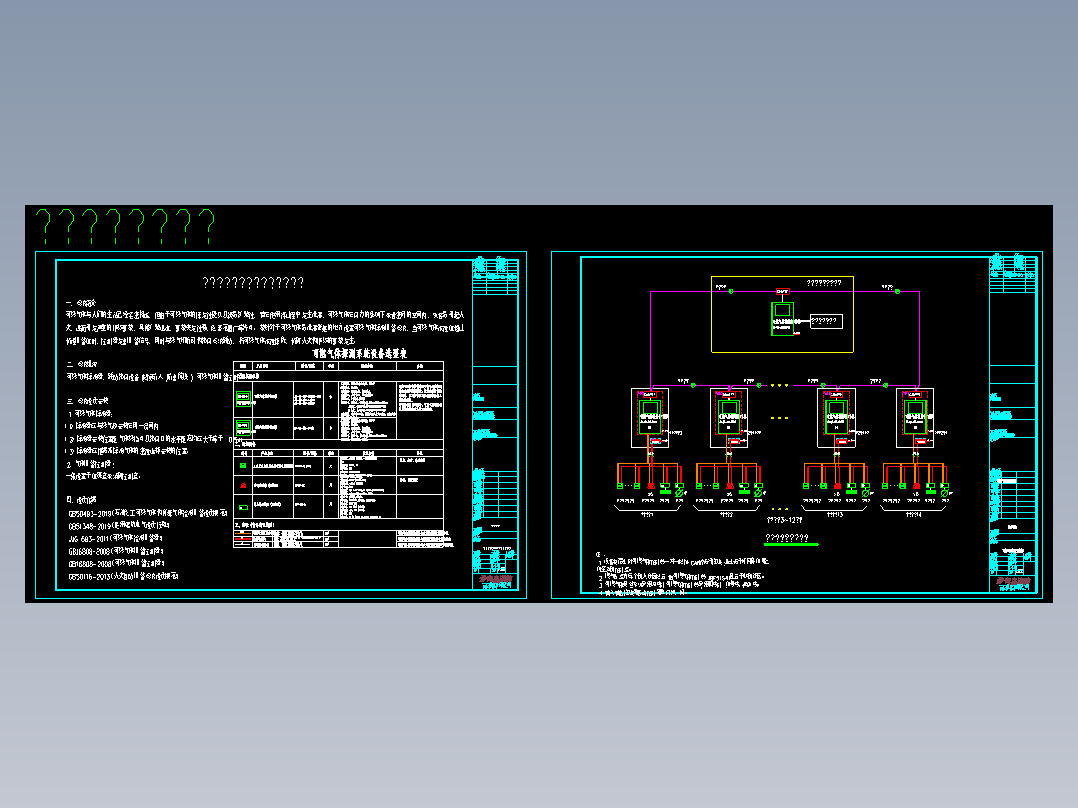1078x808 pixels.
Task: Select the white ??????? box beside central controller
Action: (826, 321)
